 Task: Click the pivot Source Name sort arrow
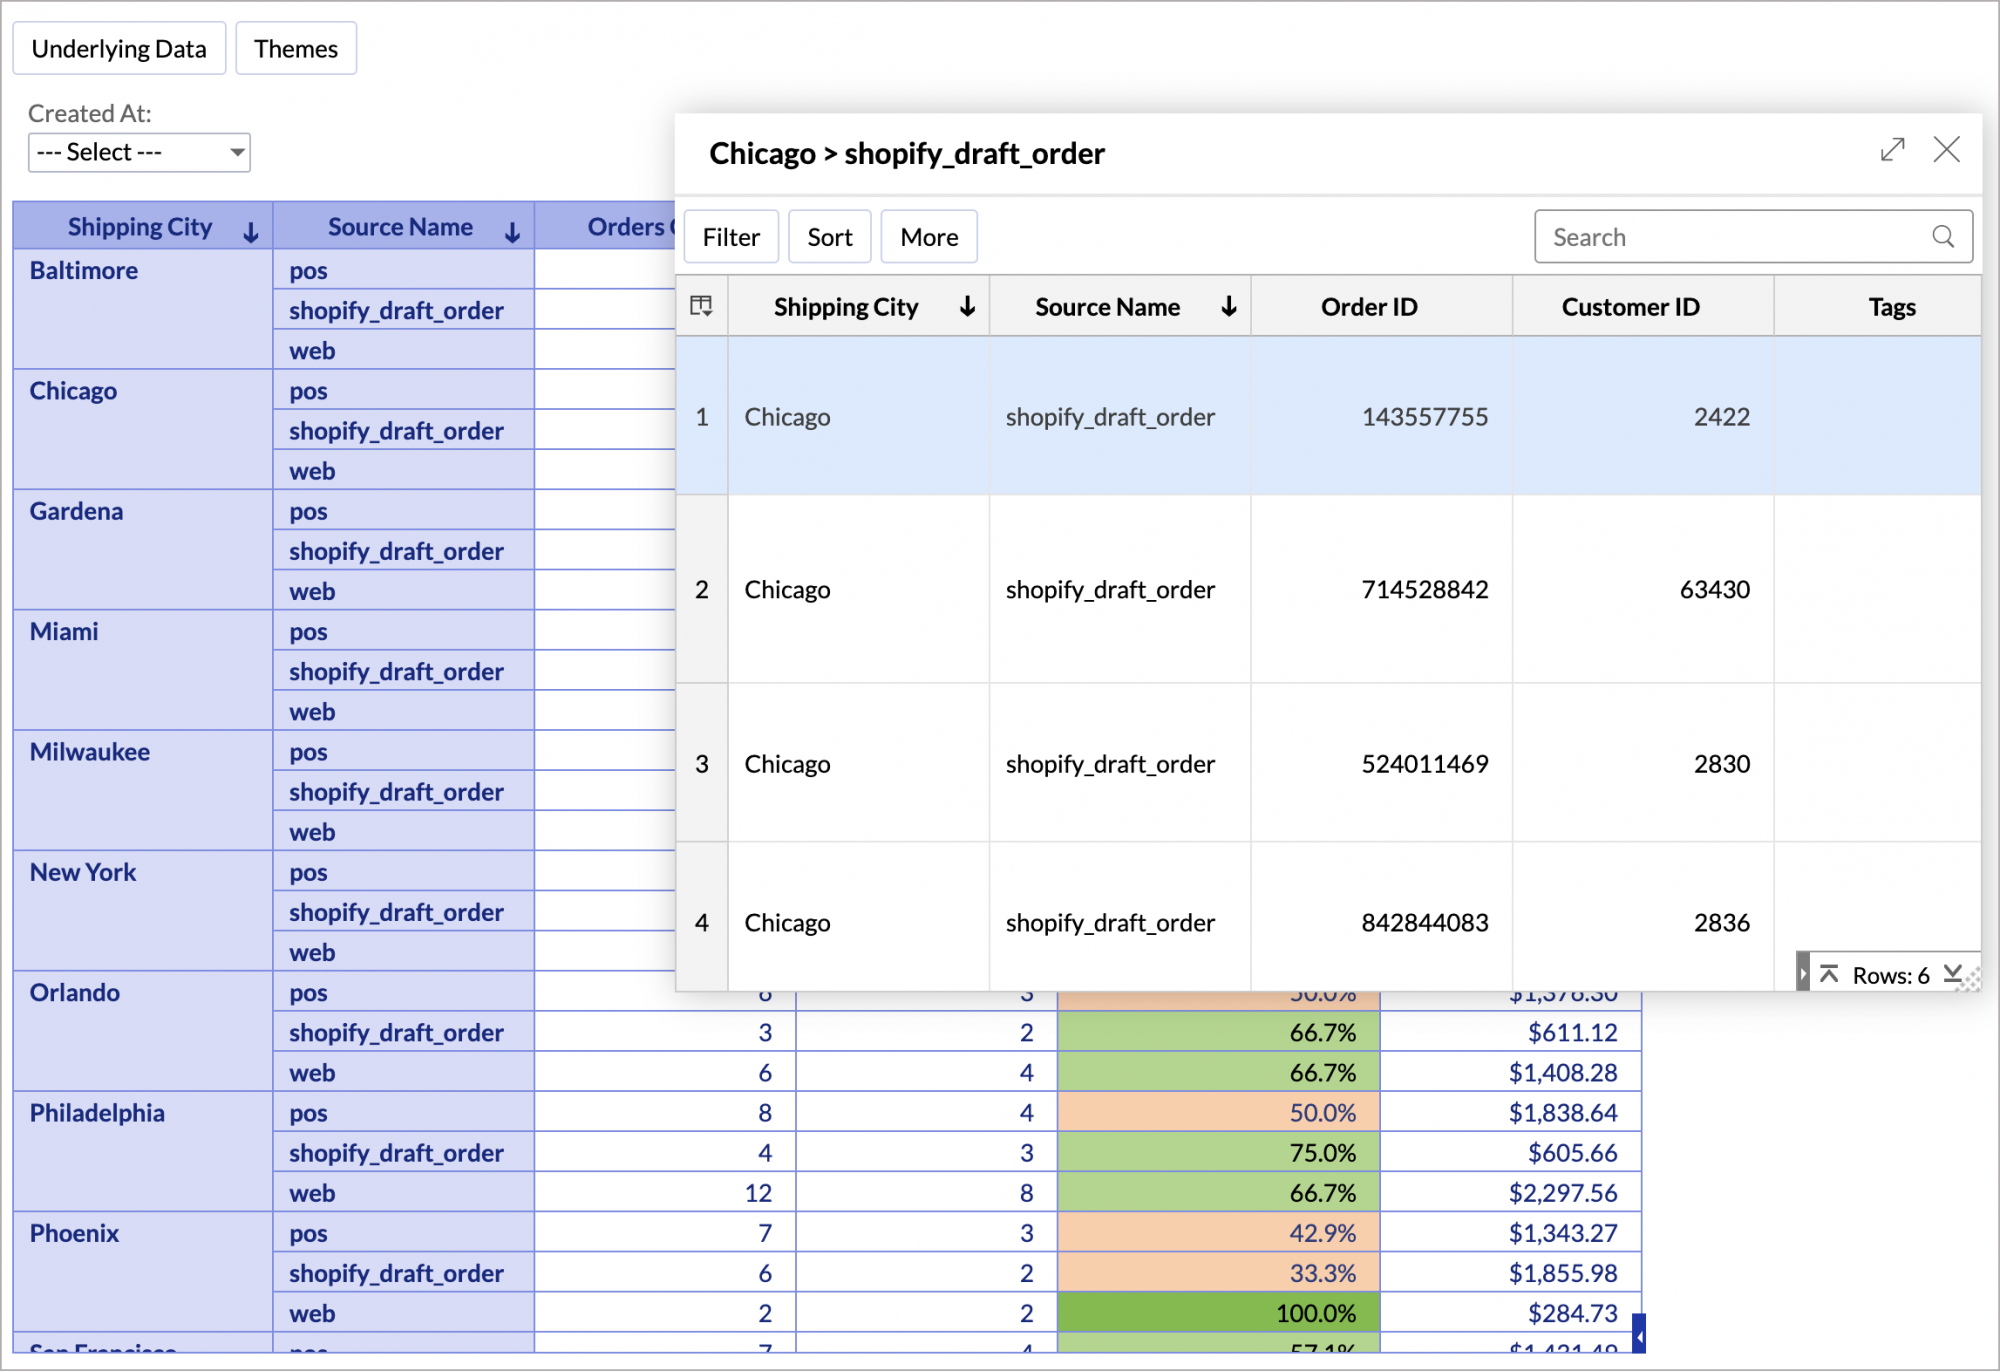click(x=512, y=231)
